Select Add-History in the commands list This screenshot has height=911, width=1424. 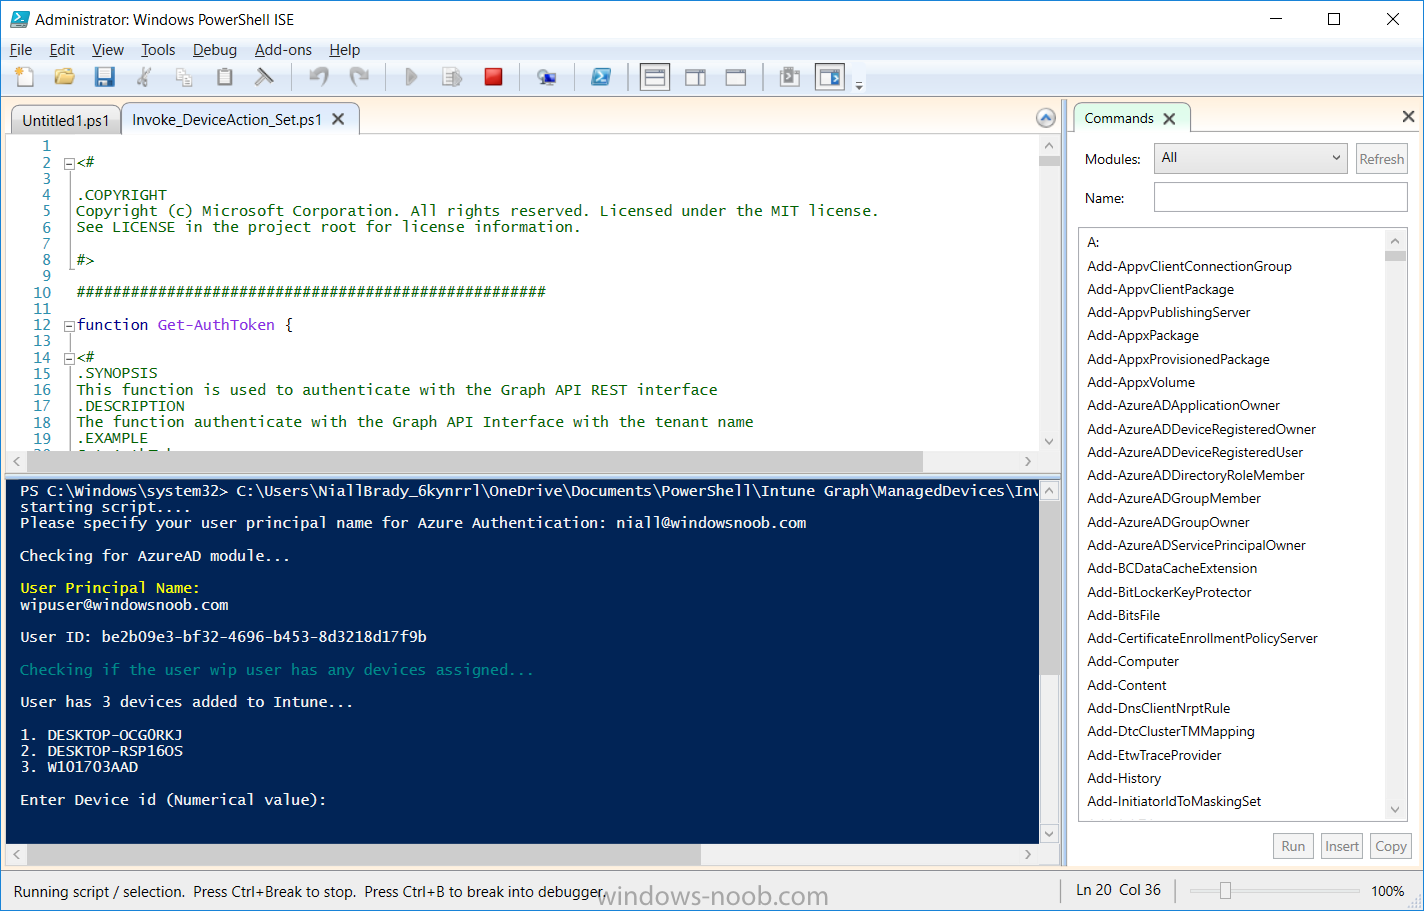pos(1124,778)
